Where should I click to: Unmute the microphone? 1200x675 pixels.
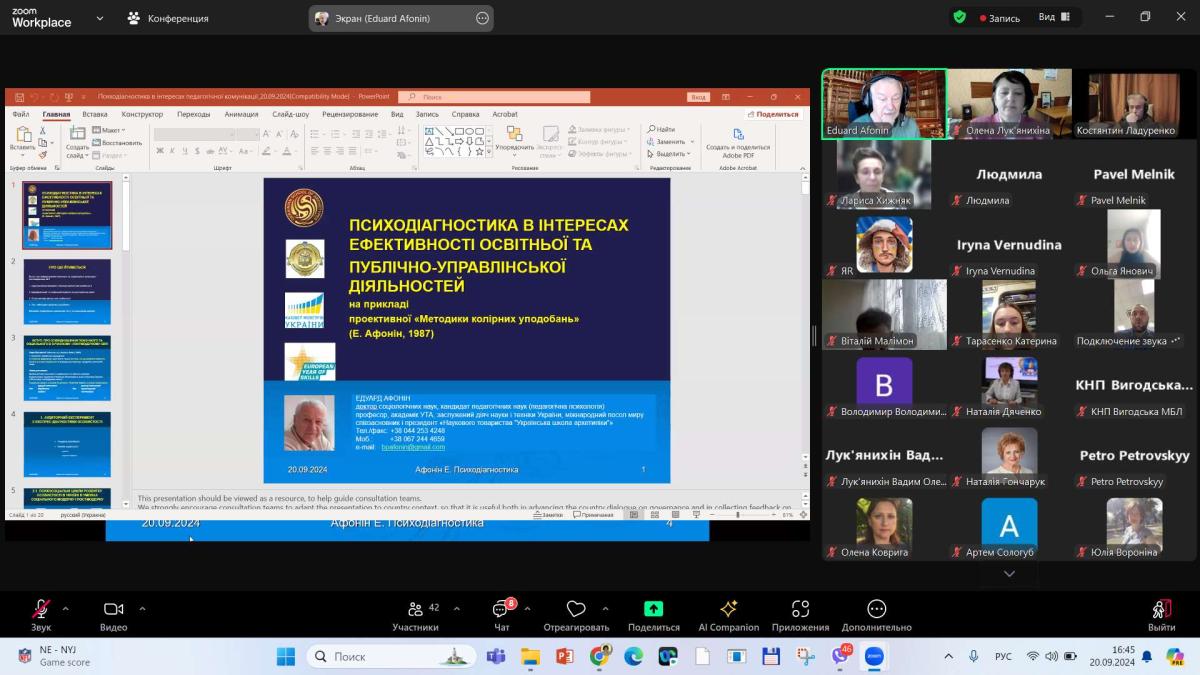pyautogui.click(x=41, y=610)
